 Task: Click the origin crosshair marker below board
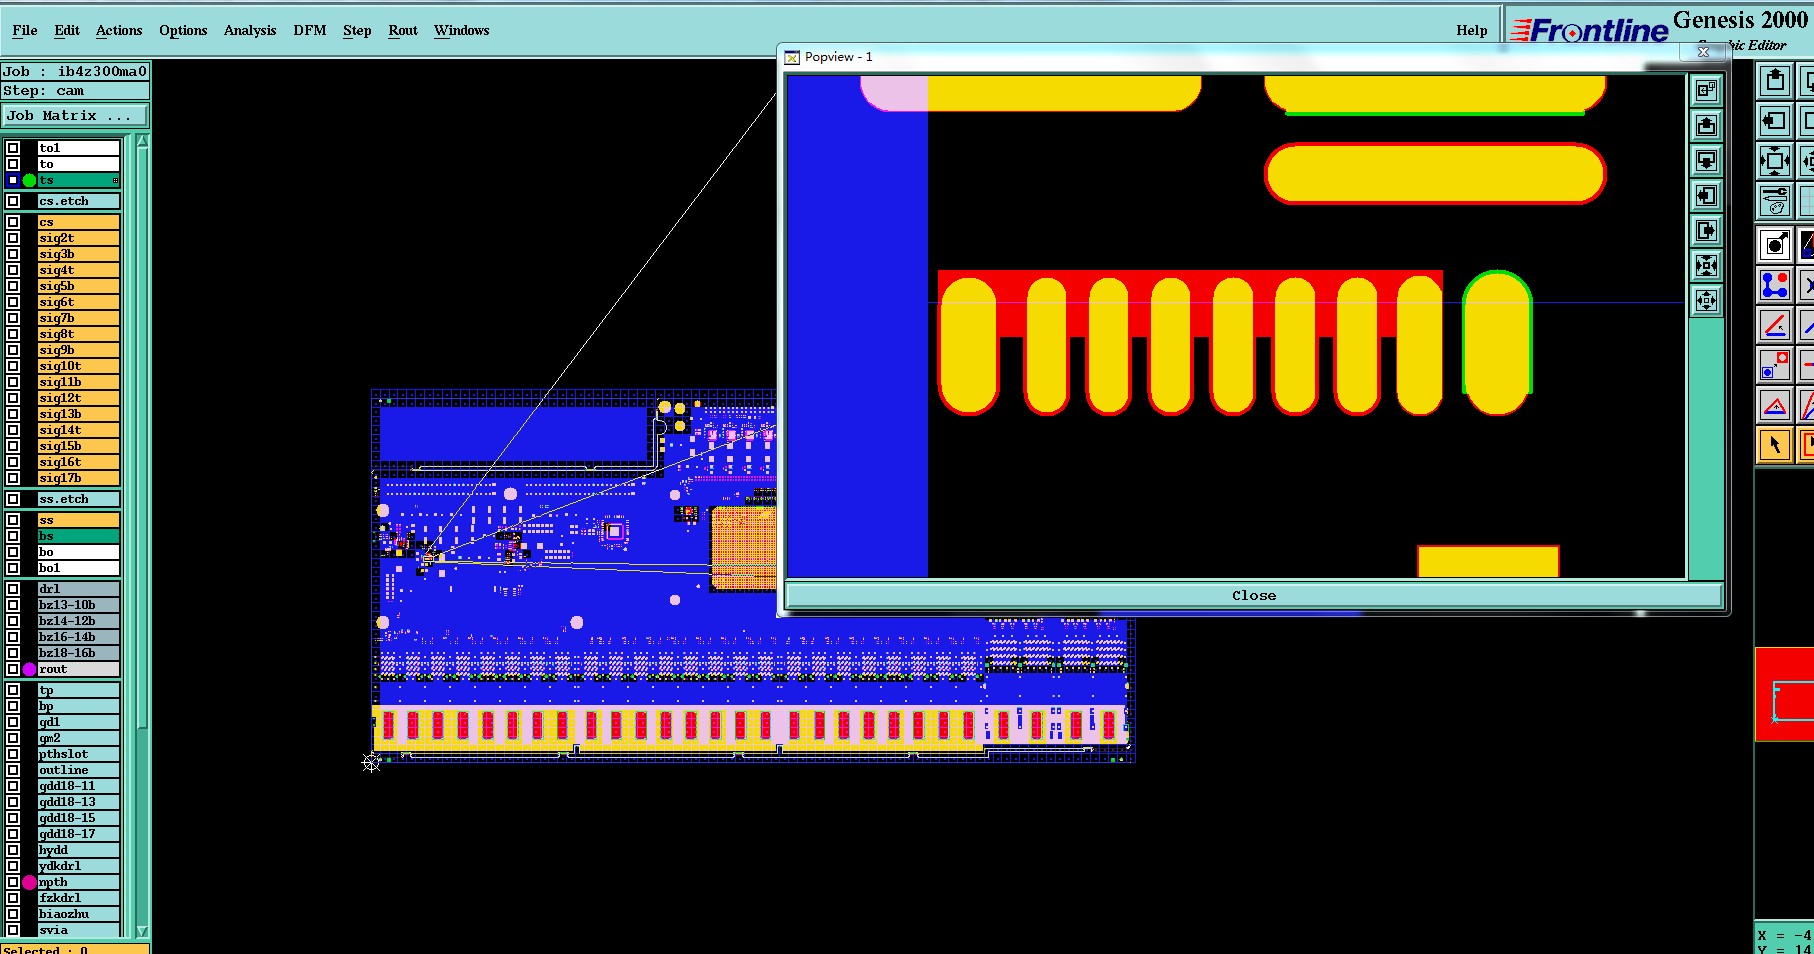point(371,762)
